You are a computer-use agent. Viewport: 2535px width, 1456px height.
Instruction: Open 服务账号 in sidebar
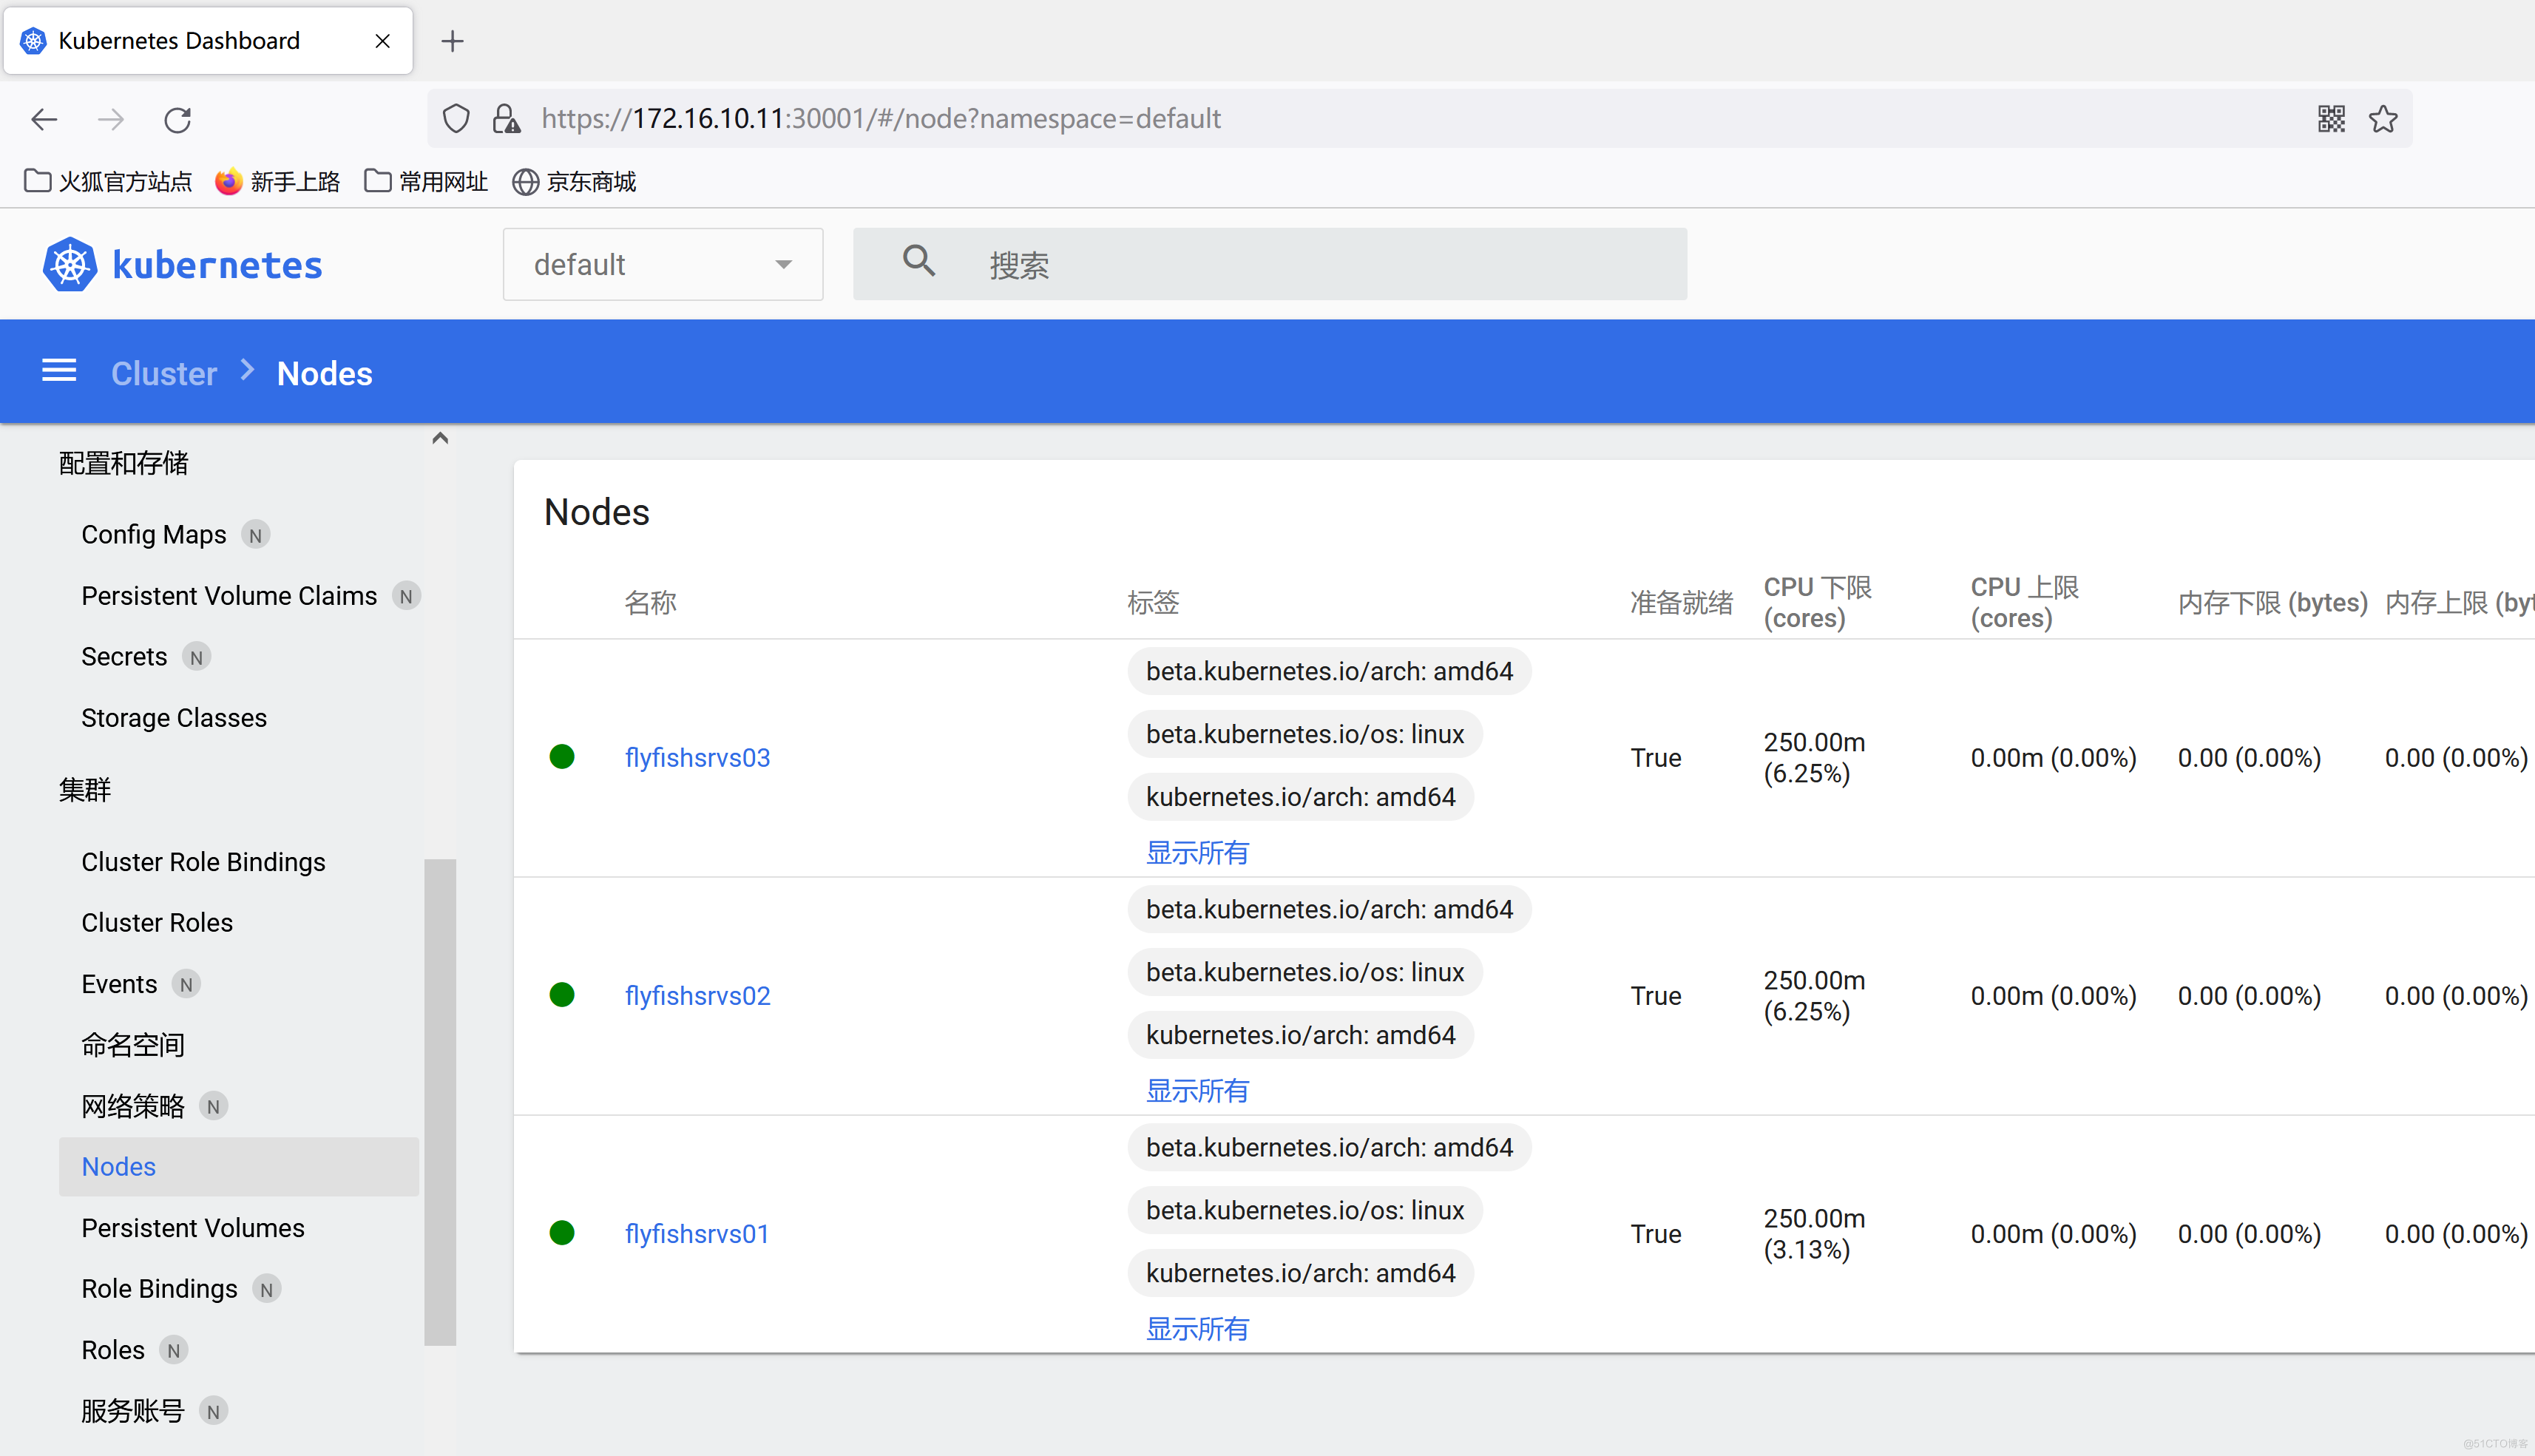(133, 1411)
